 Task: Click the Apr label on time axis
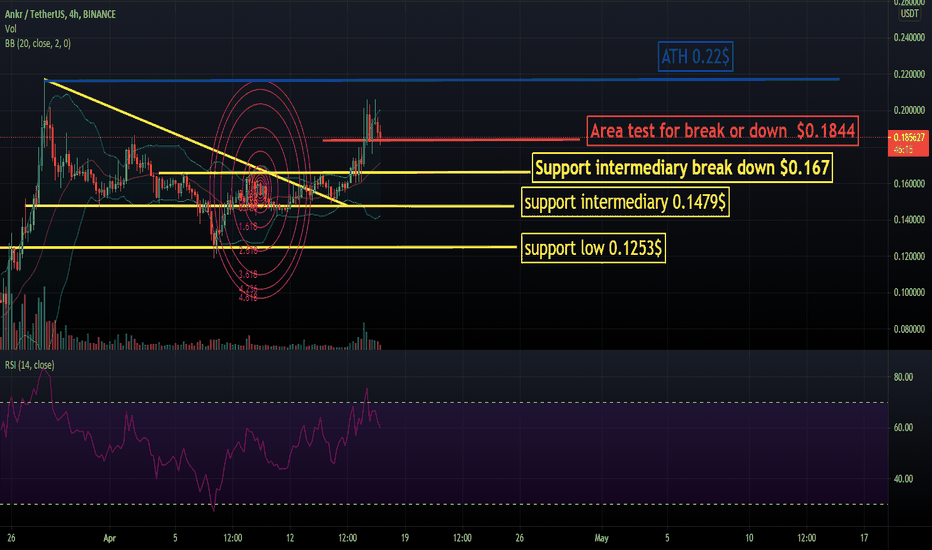click(x=109, y=538)
